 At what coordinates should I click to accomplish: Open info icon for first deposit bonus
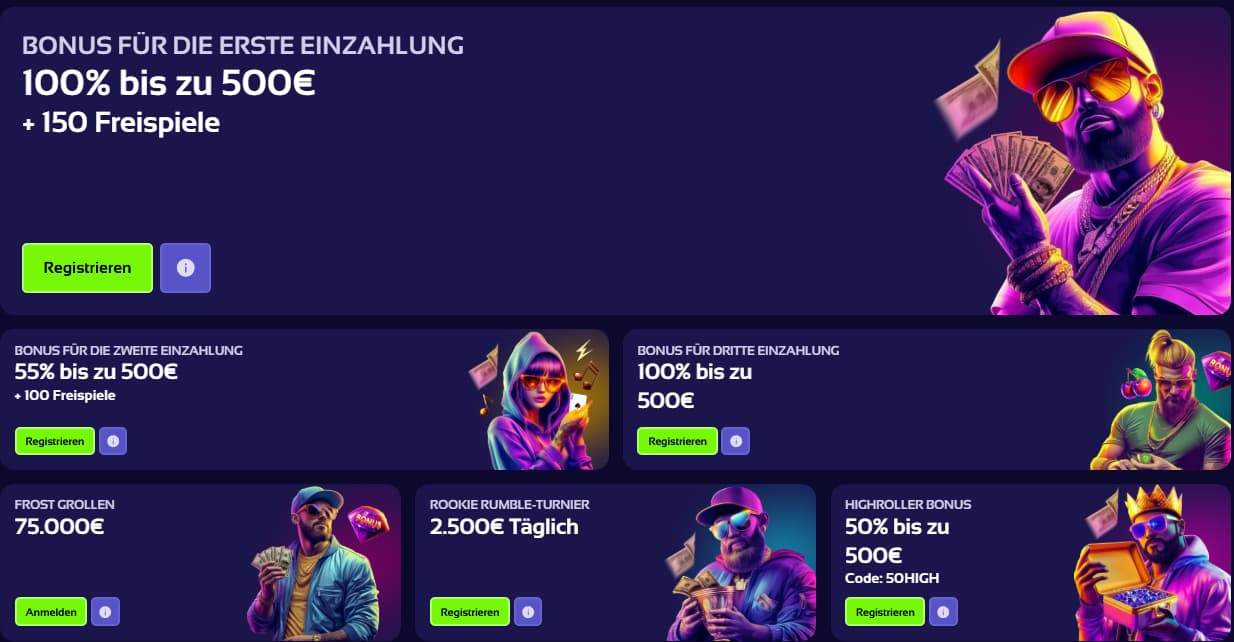tap(185, 268)
